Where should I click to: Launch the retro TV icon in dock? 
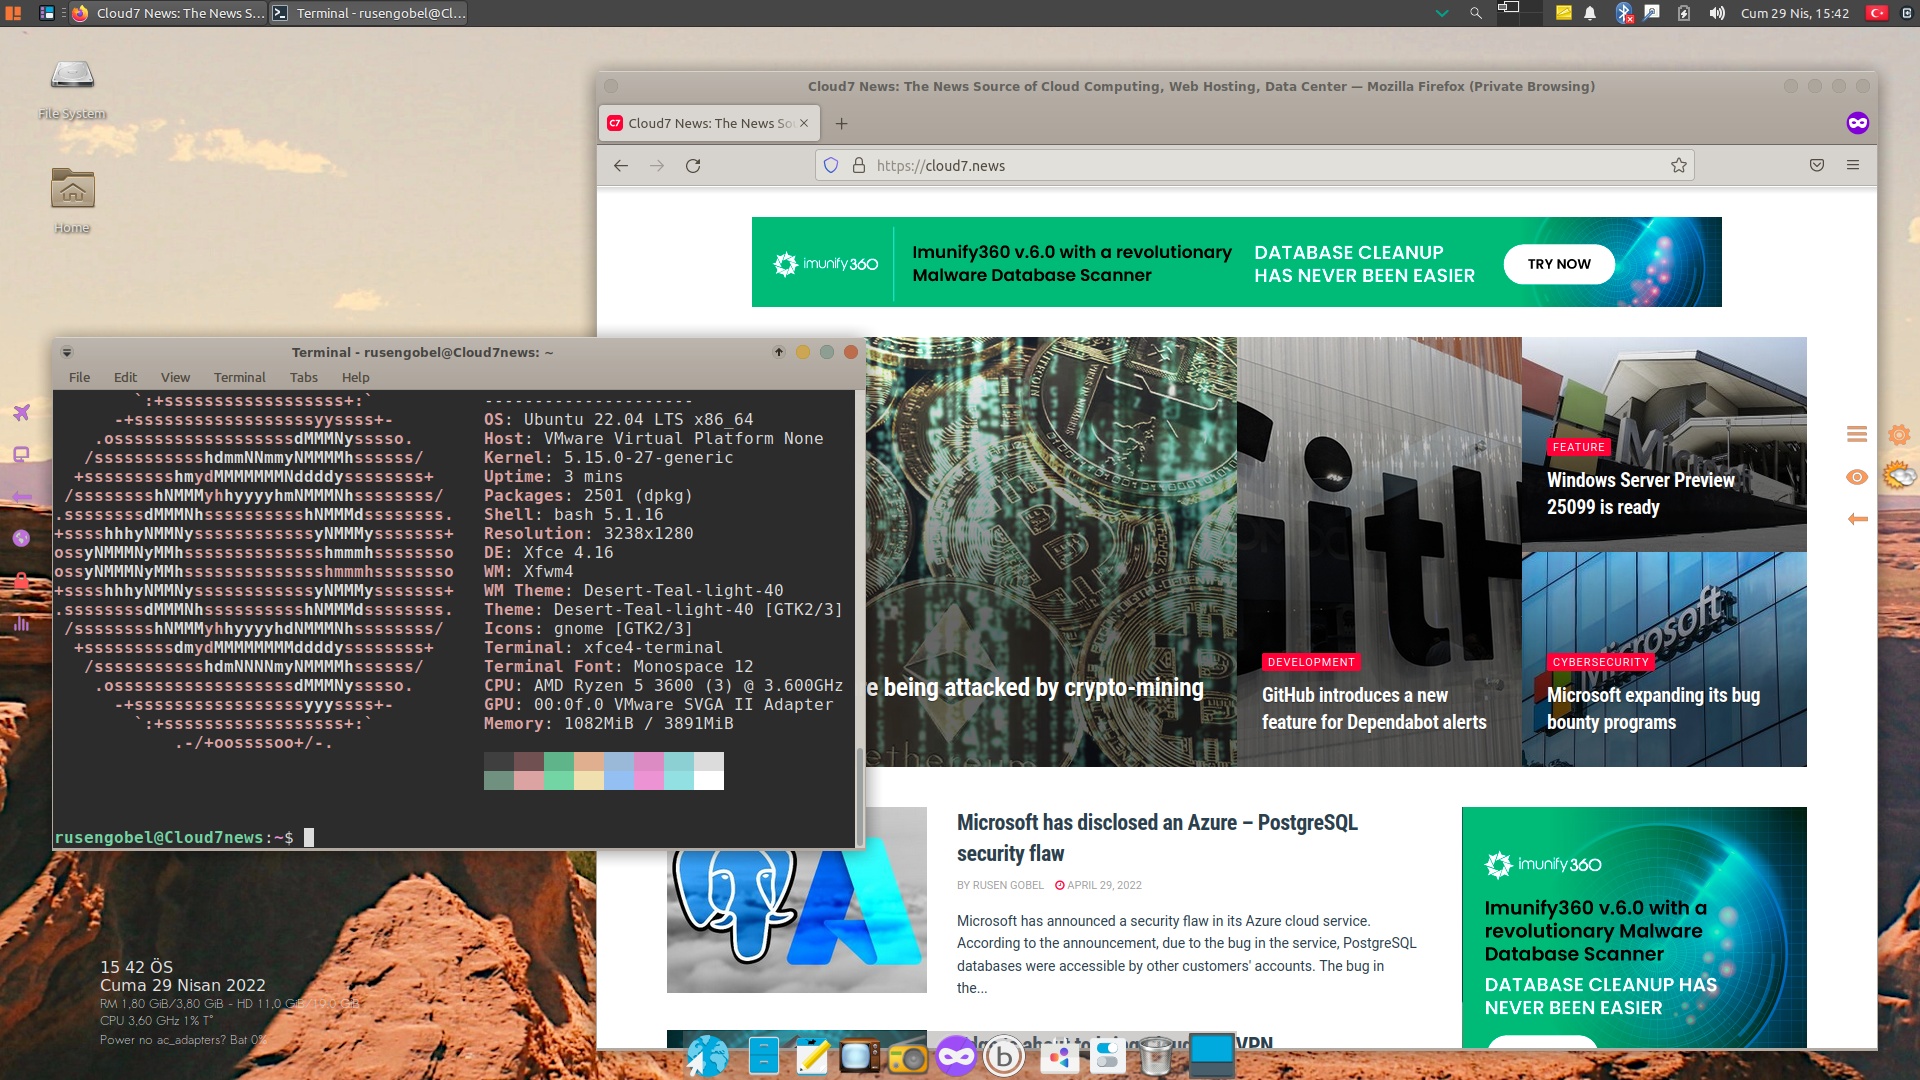859,1056
